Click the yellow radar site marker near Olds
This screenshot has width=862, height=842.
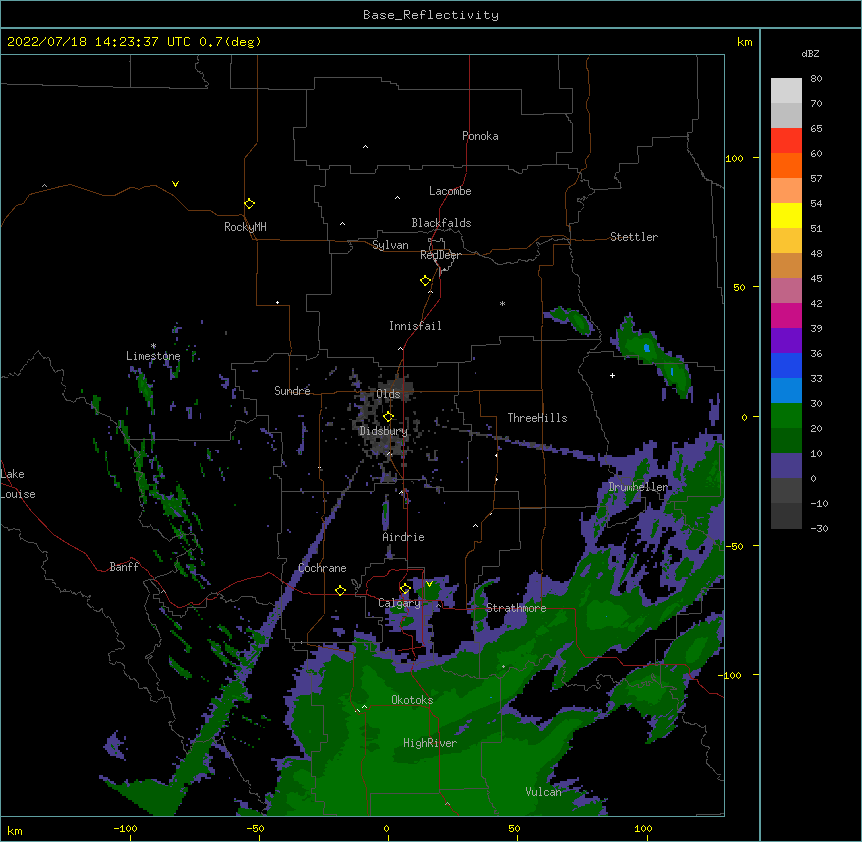pos(388,416)
